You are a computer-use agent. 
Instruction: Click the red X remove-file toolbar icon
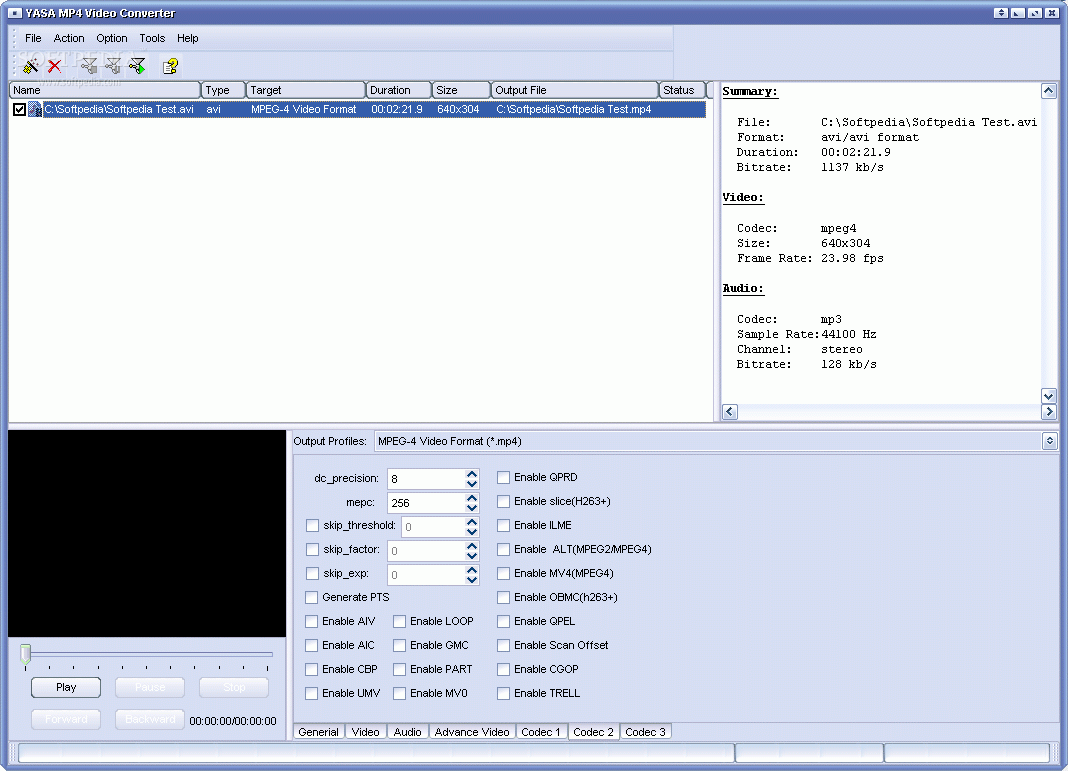tap(54, 65)
